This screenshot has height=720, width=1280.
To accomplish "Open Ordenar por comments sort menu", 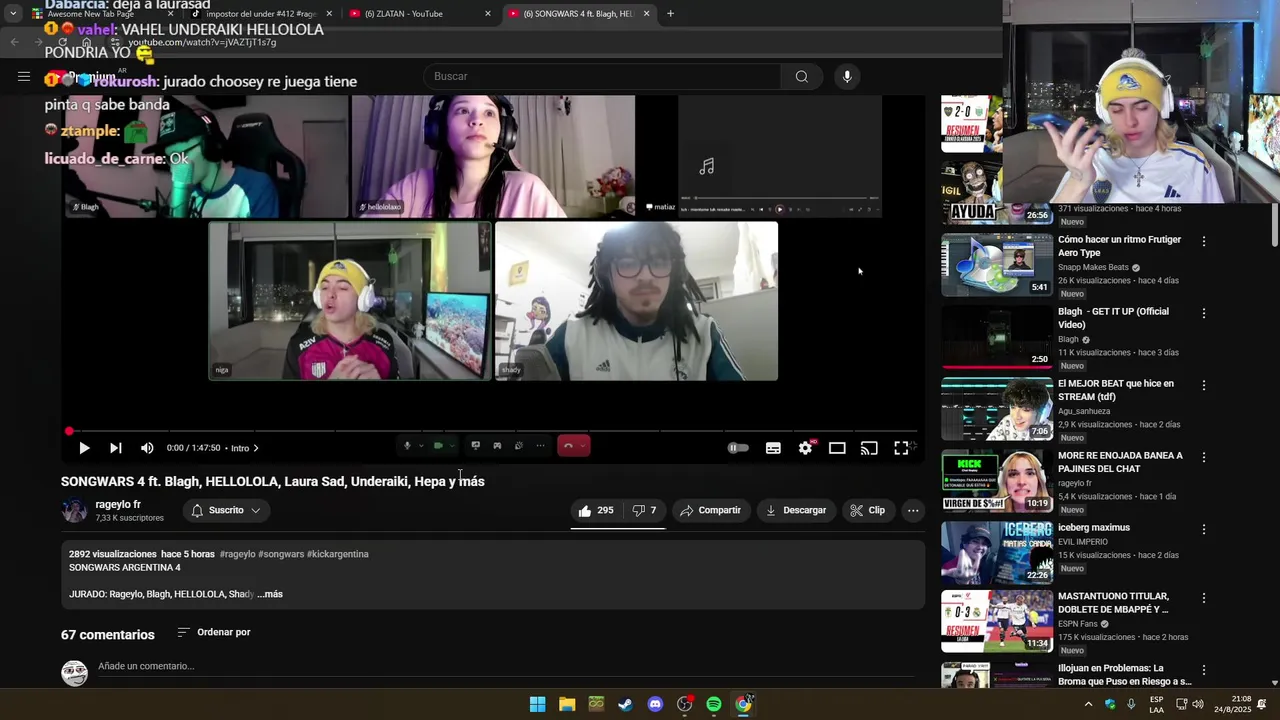I will [x=214, y=632].
